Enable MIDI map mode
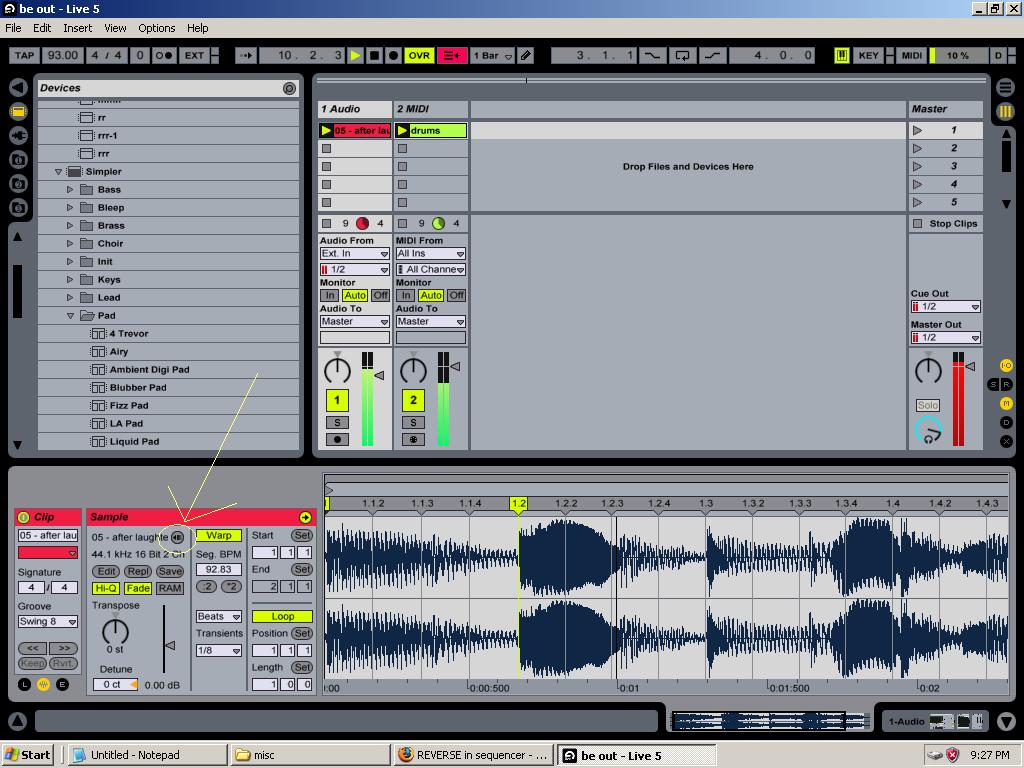This screenshot has height=768, width=1024. [x=912, y=56]
